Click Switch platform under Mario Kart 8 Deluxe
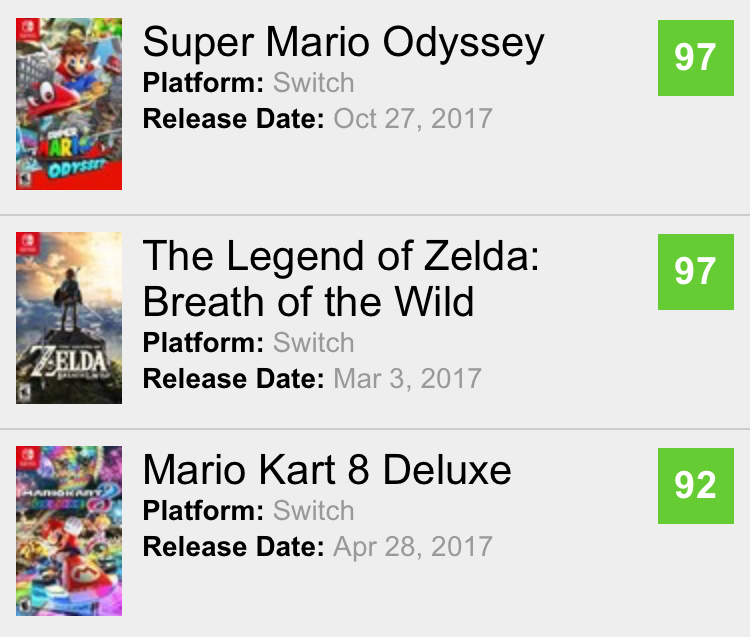 coord(313,510)
